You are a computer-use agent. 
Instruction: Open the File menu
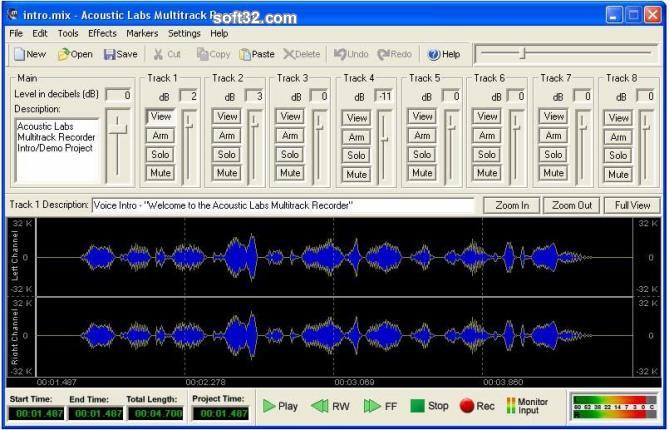tap(16, 33)
